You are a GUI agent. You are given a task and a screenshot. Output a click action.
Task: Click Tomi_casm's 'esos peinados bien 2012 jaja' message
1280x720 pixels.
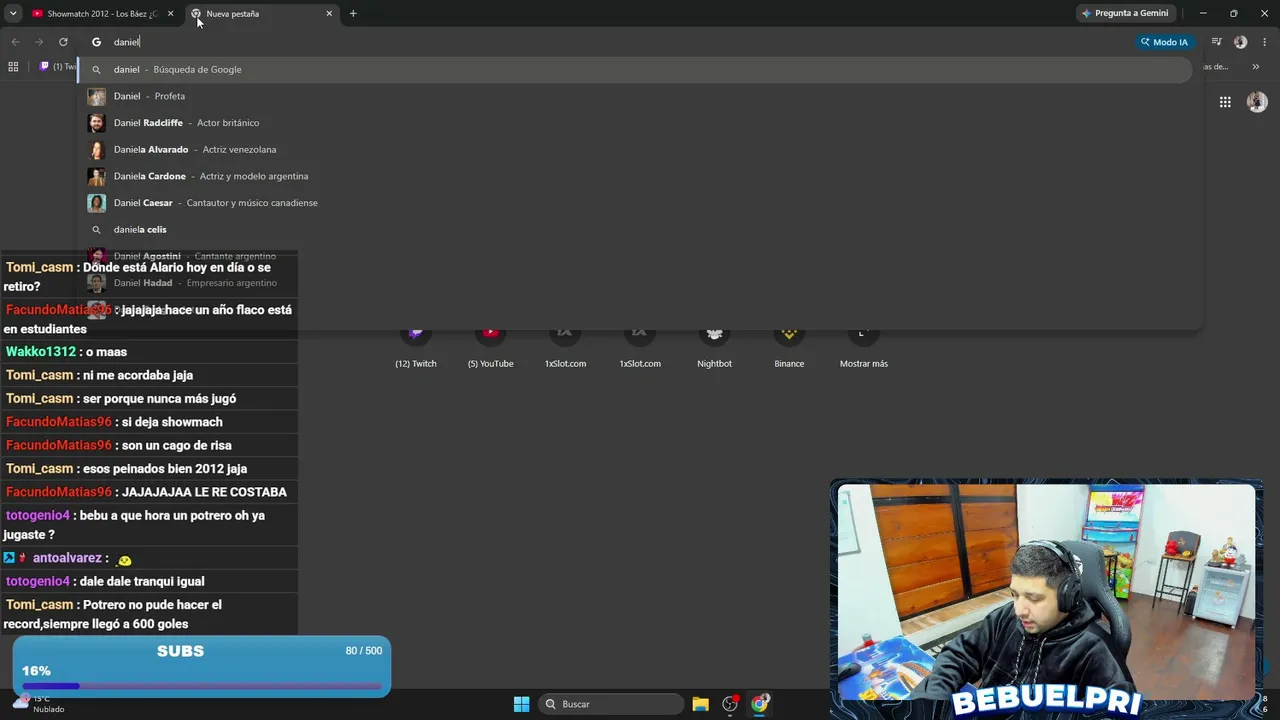pyautogui.click(x=149, y=469)
